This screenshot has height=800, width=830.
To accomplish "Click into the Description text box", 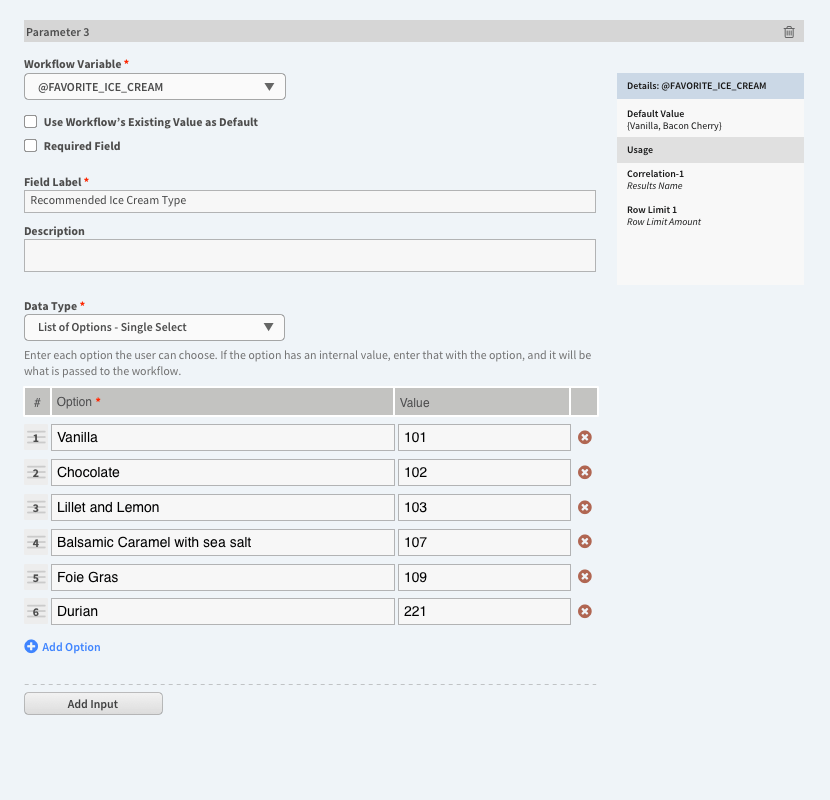I will (310, 255).
